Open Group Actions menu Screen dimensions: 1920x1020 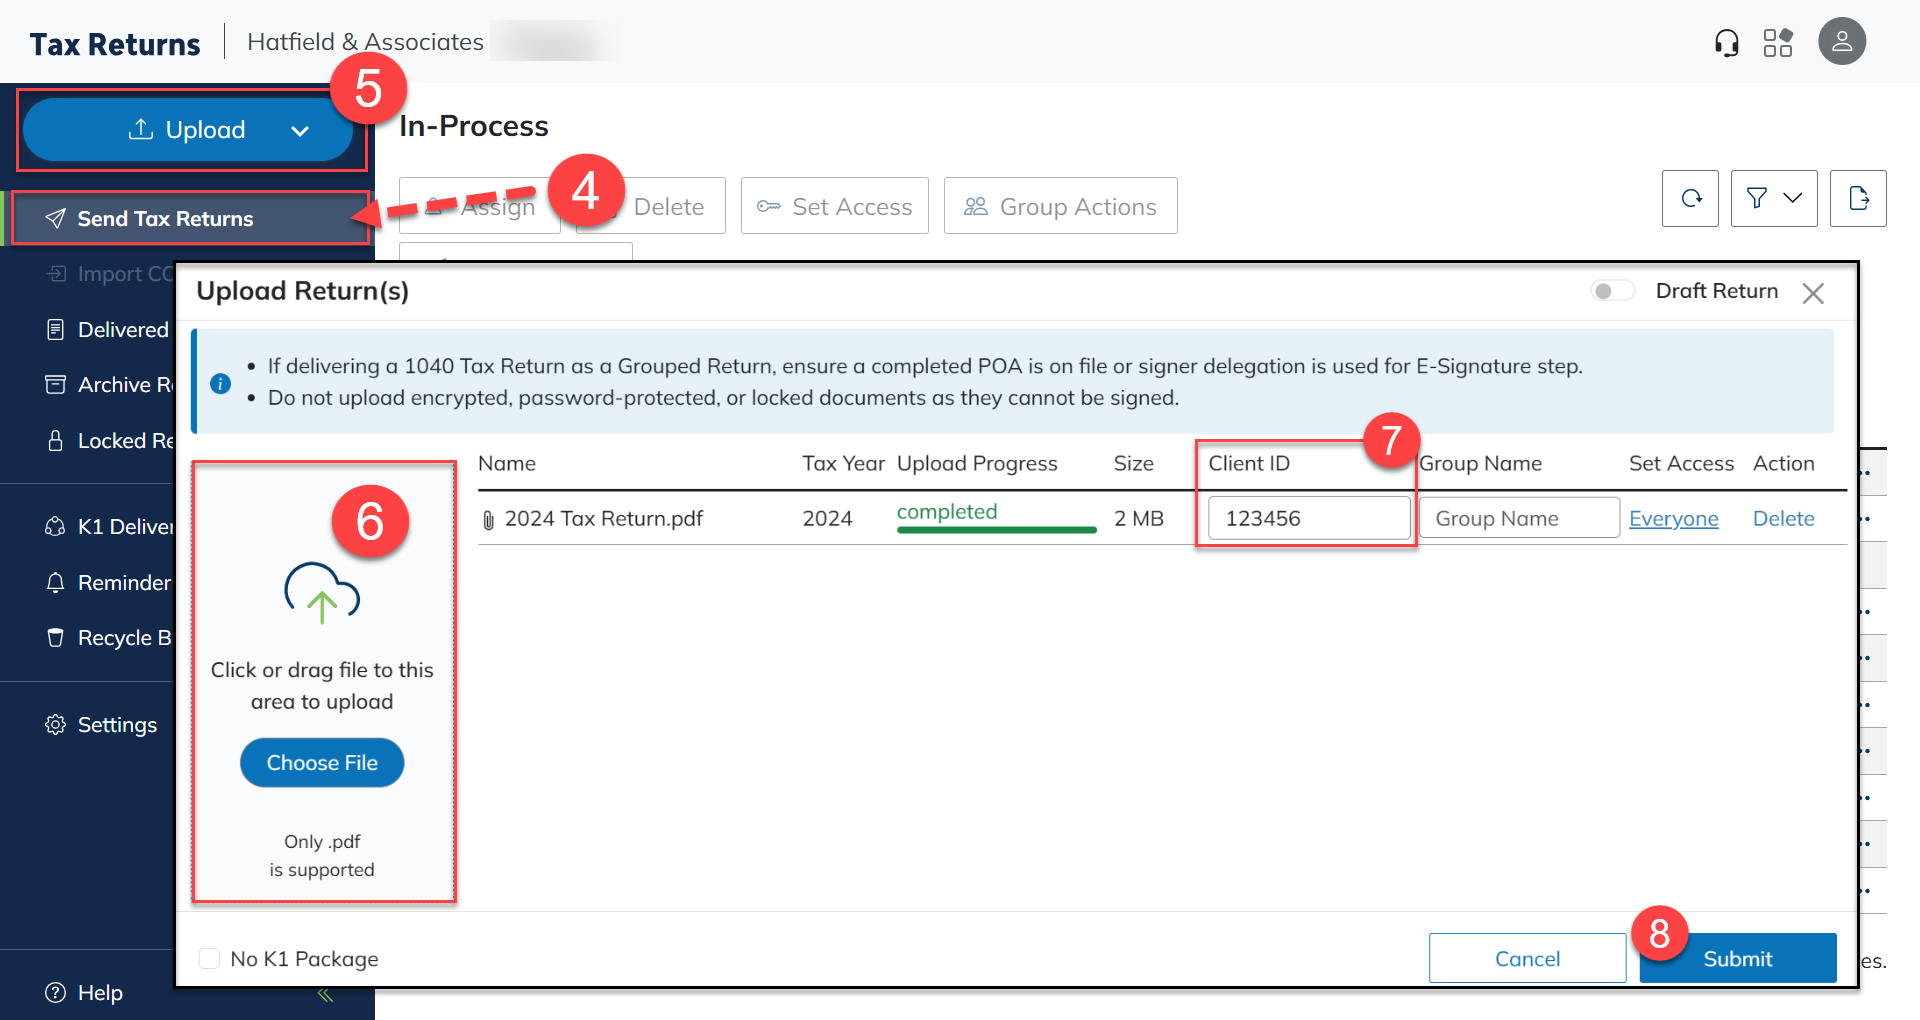click(x=1060, y=206)
